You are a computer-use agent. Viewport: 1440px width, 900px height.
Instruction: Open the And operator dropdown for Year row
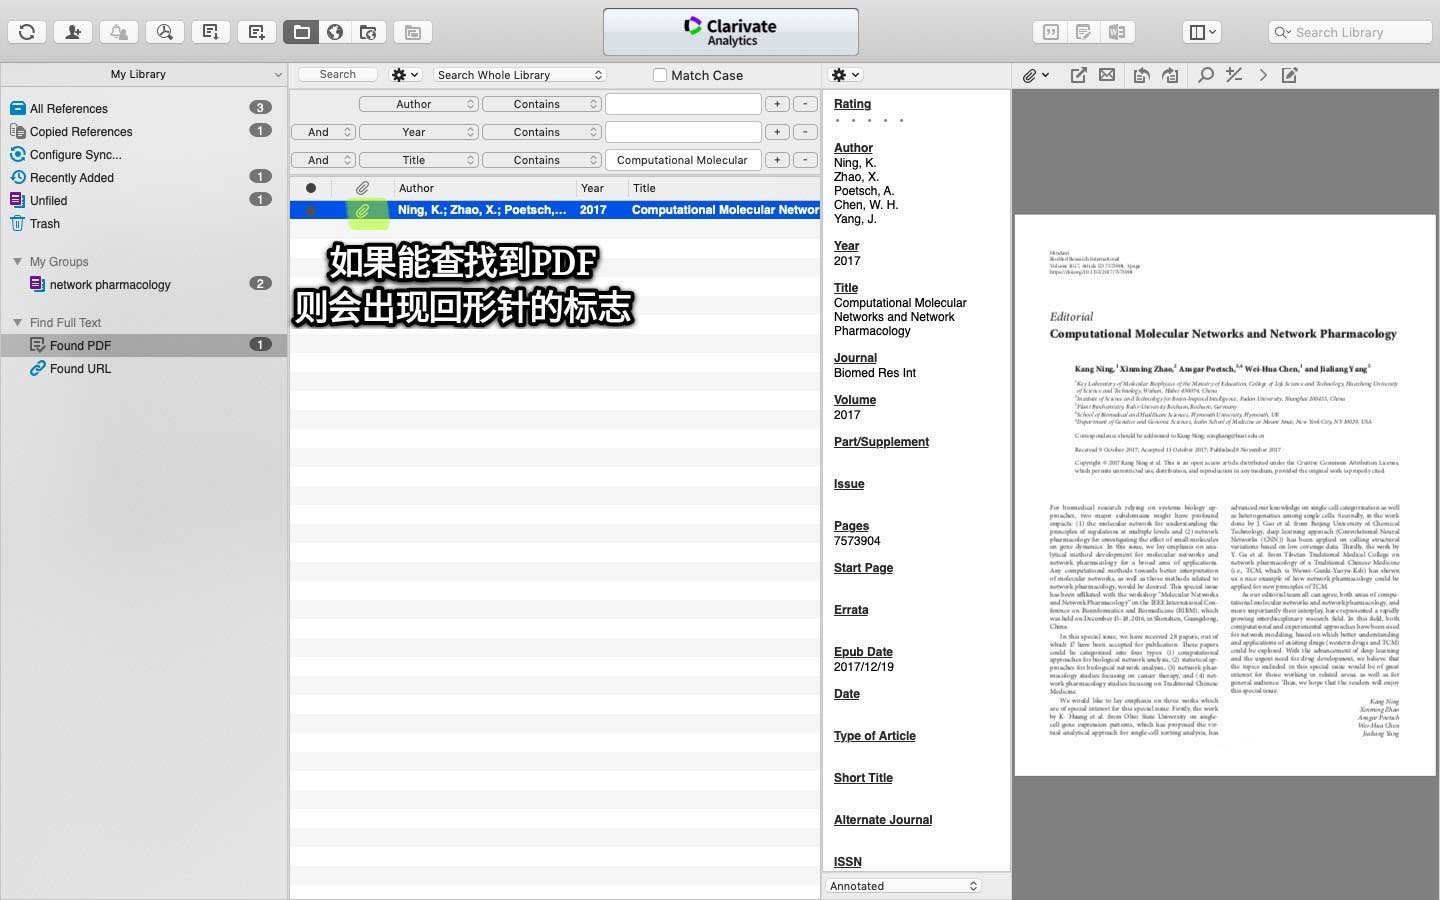[x=323, y=132]
